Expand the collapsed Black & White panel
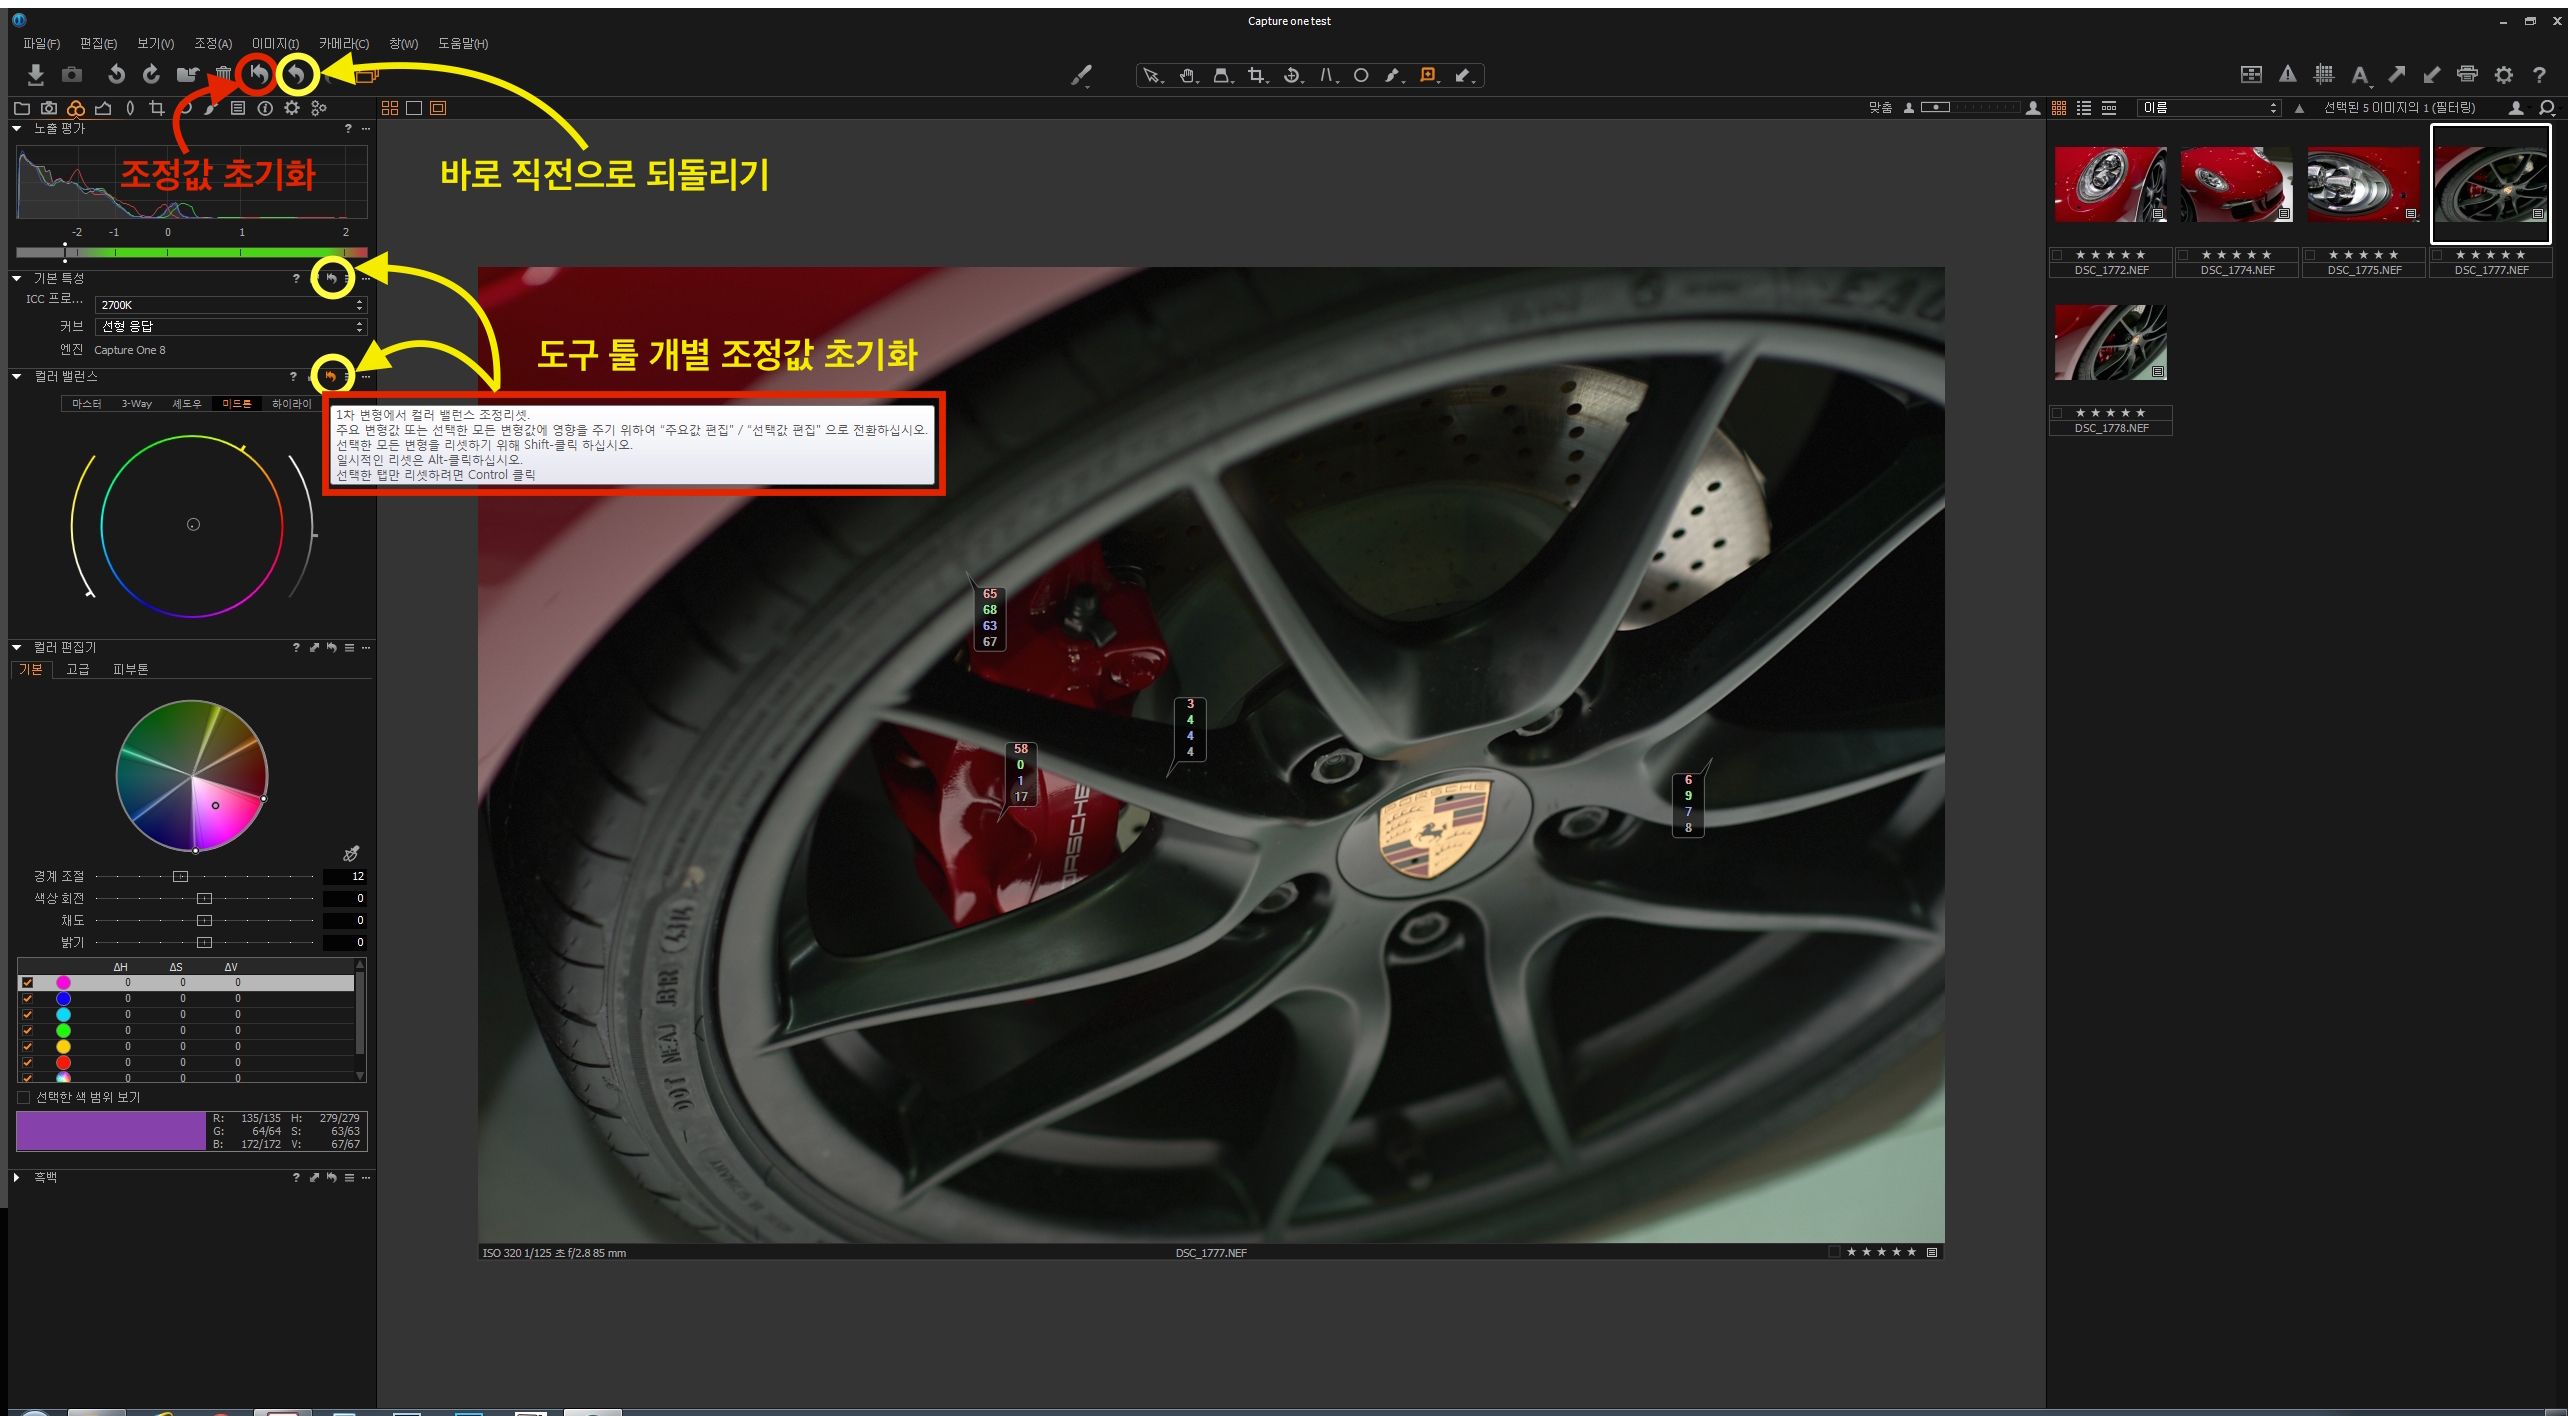 point(17,1177)
